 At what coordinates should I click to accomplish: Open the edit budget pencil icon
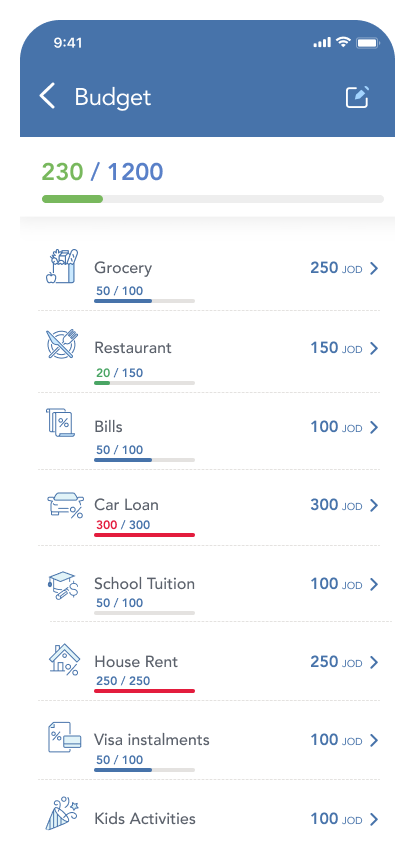[x=357, y=97]
